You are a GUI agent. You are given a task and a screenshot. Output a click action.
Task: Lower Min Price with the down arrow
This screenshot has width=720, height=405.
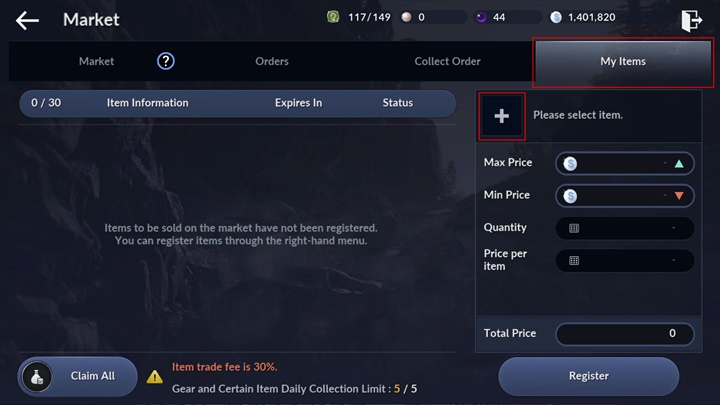(x=679, y=195)
